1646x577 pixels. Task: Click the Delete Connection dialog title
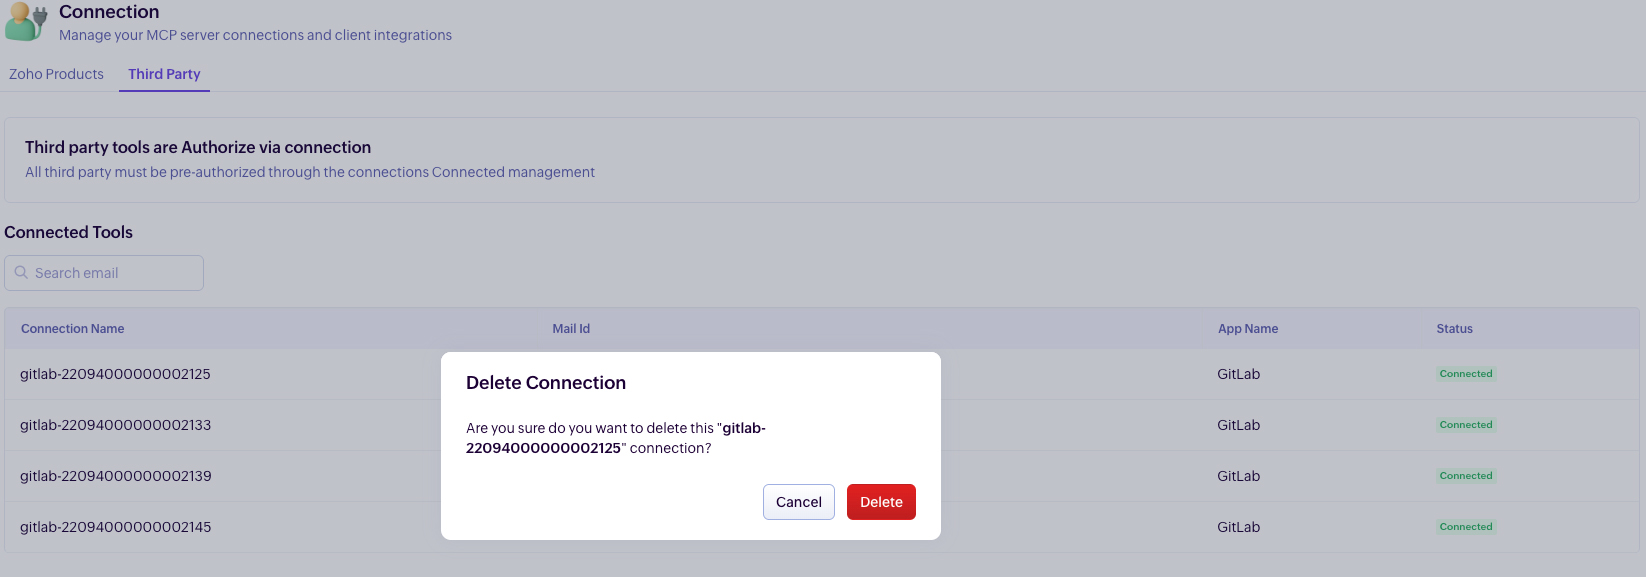pos(546,383)
